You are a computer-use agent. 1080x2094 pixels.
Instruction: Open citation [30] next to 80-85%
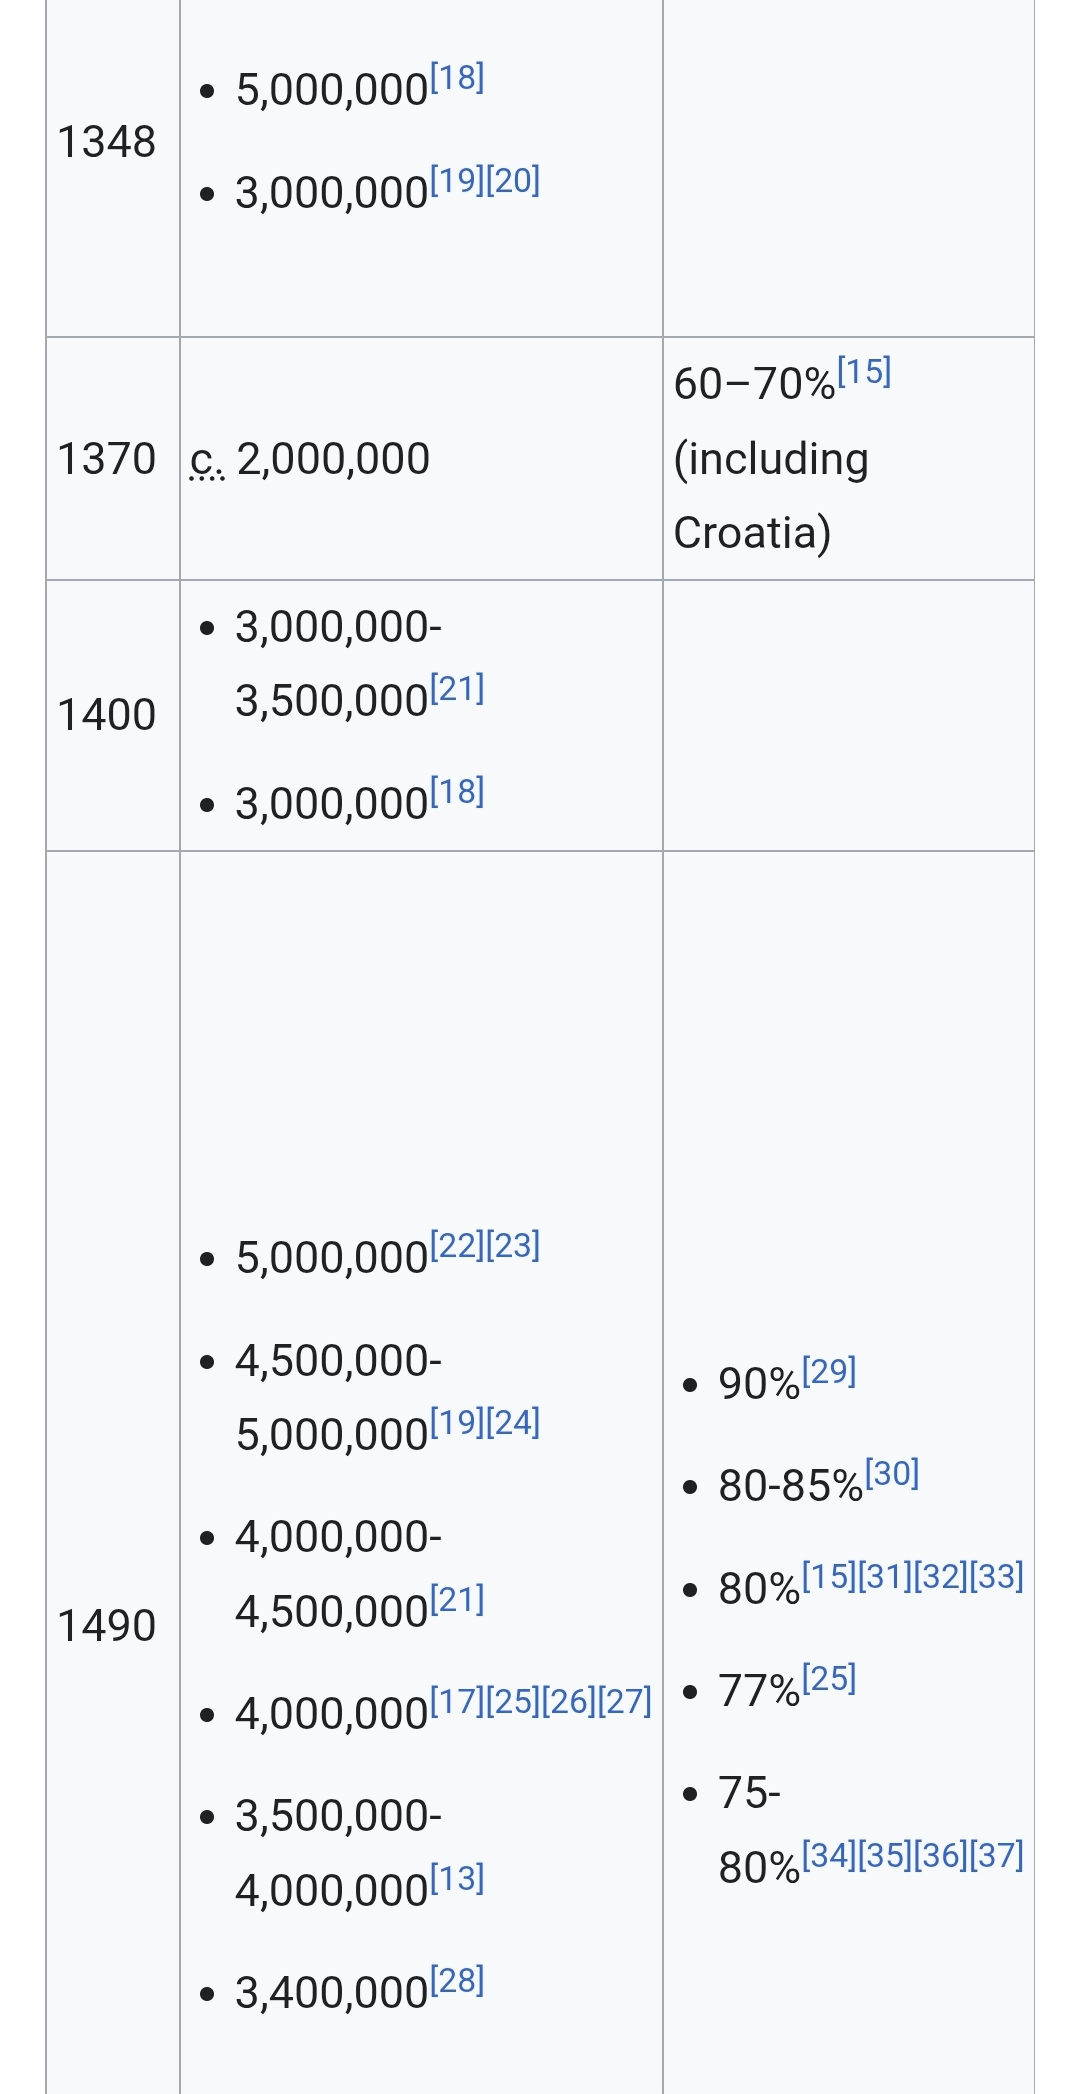point(892,1474)
